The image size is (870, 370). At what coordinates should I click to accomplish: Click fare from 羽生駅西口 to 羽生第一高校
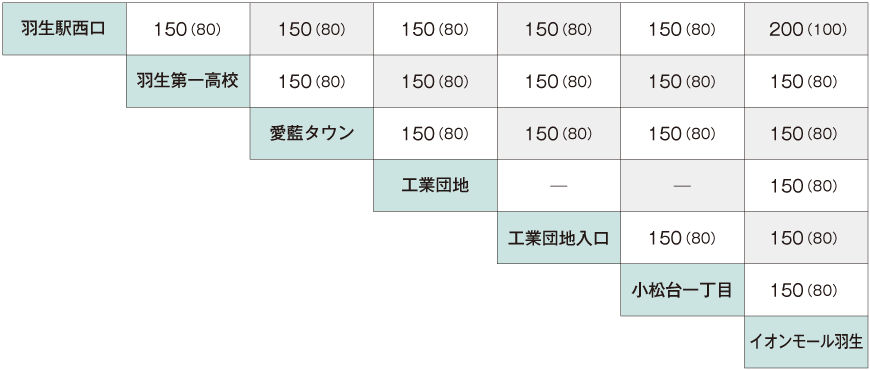point(188,29)
